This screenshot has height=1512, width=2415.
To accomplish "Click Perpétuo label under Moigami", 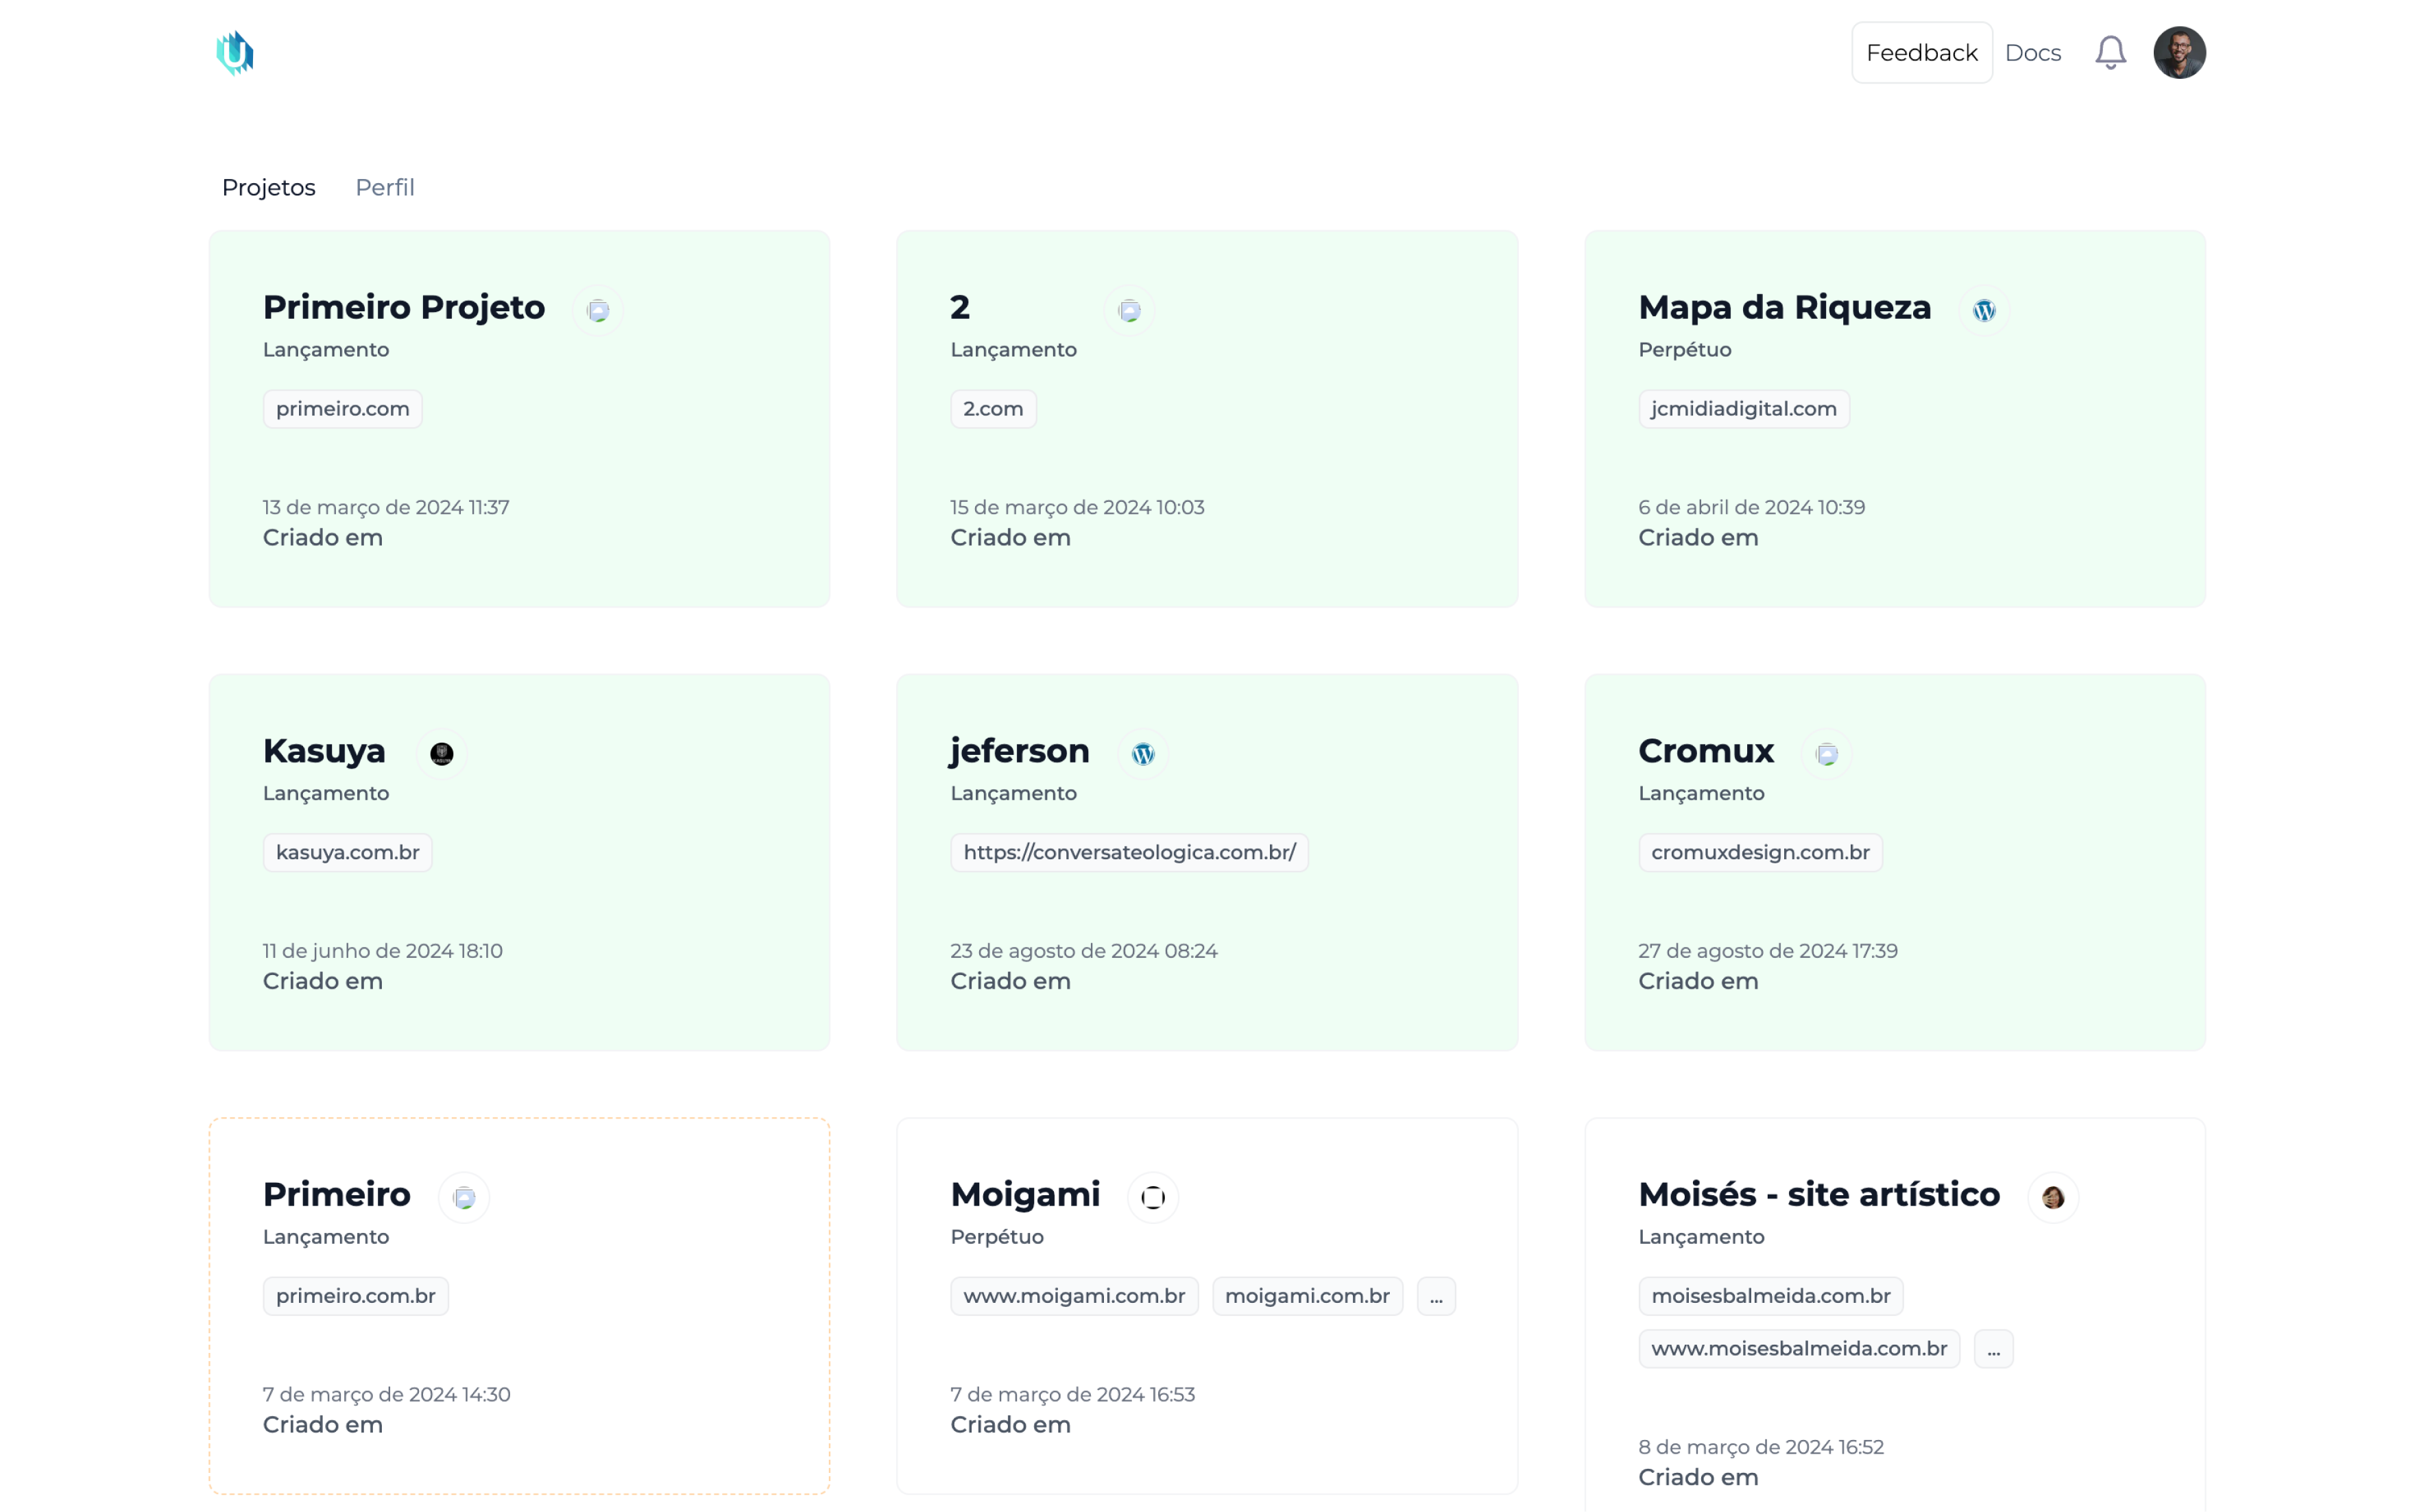I will (x=997, y=1237).
